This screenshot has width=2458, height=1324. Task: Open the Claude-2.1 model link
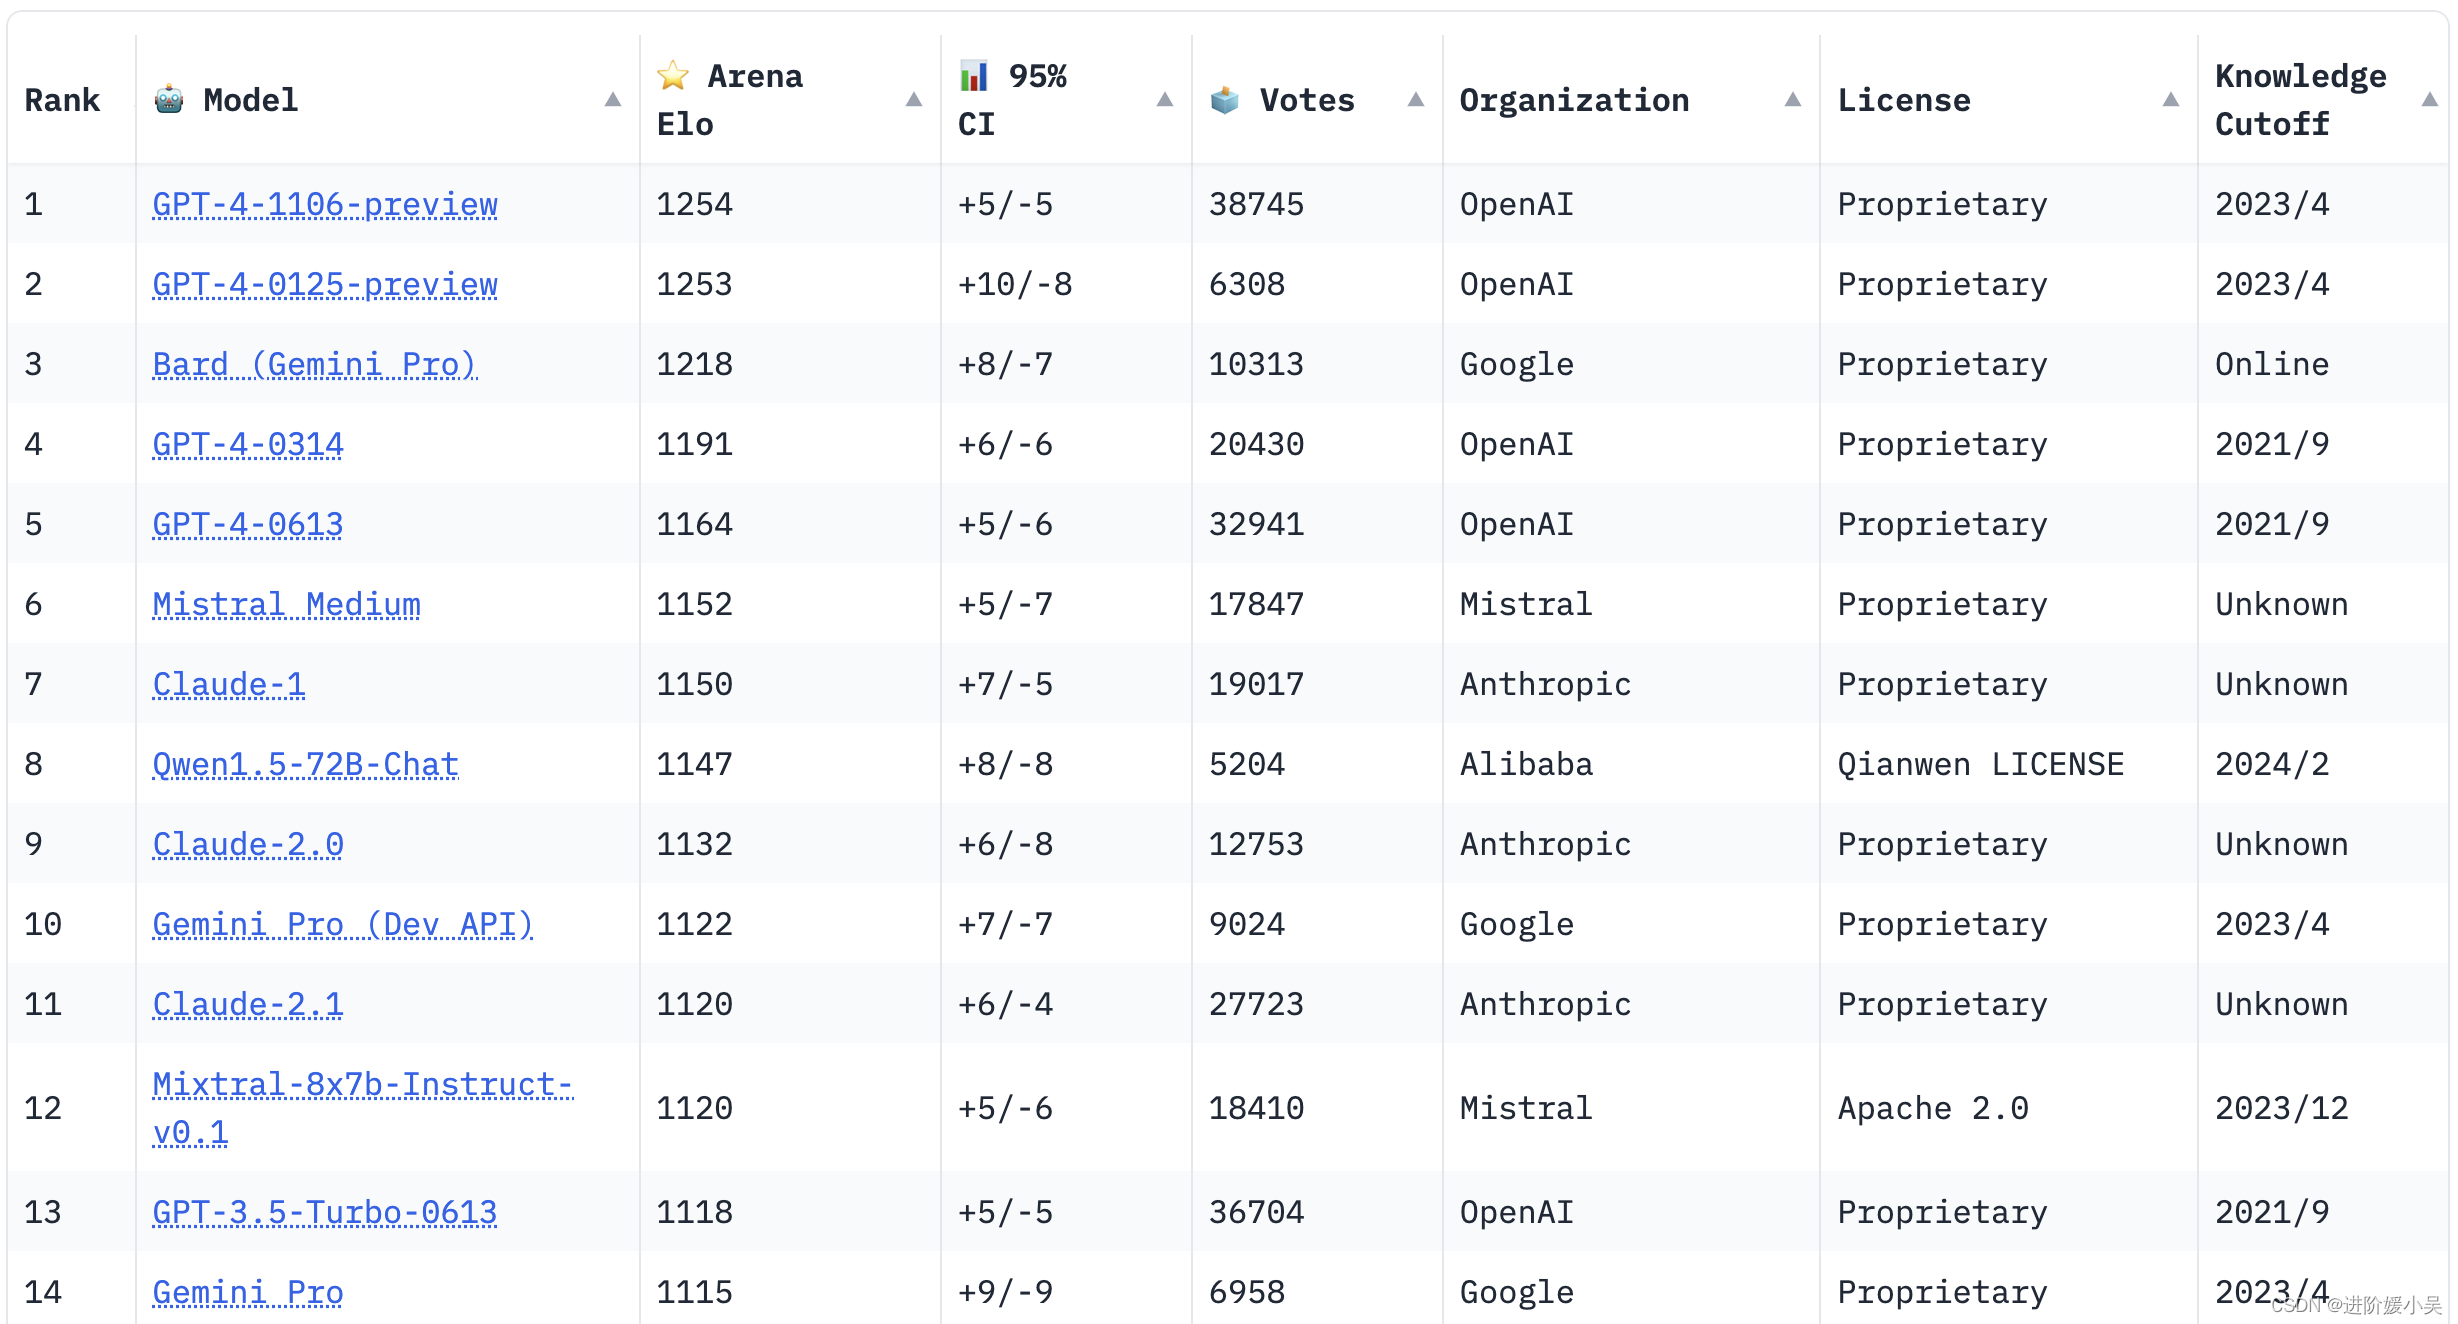[x=248, y=1004]
